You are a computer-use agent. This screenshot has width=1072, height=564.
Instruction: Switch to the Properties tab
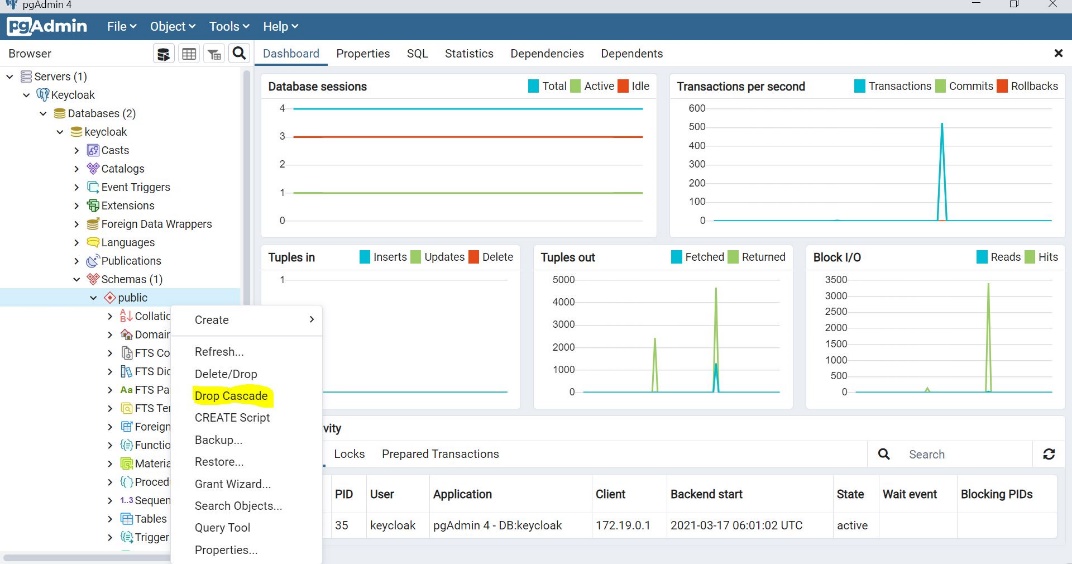tap(363, 53)
